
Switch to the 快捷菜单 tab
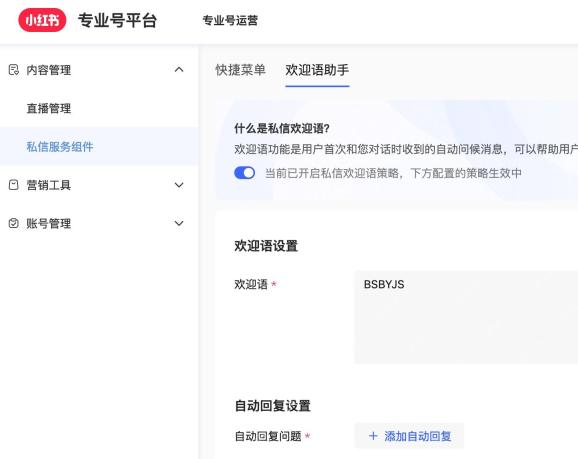click(x=240, y=70)
